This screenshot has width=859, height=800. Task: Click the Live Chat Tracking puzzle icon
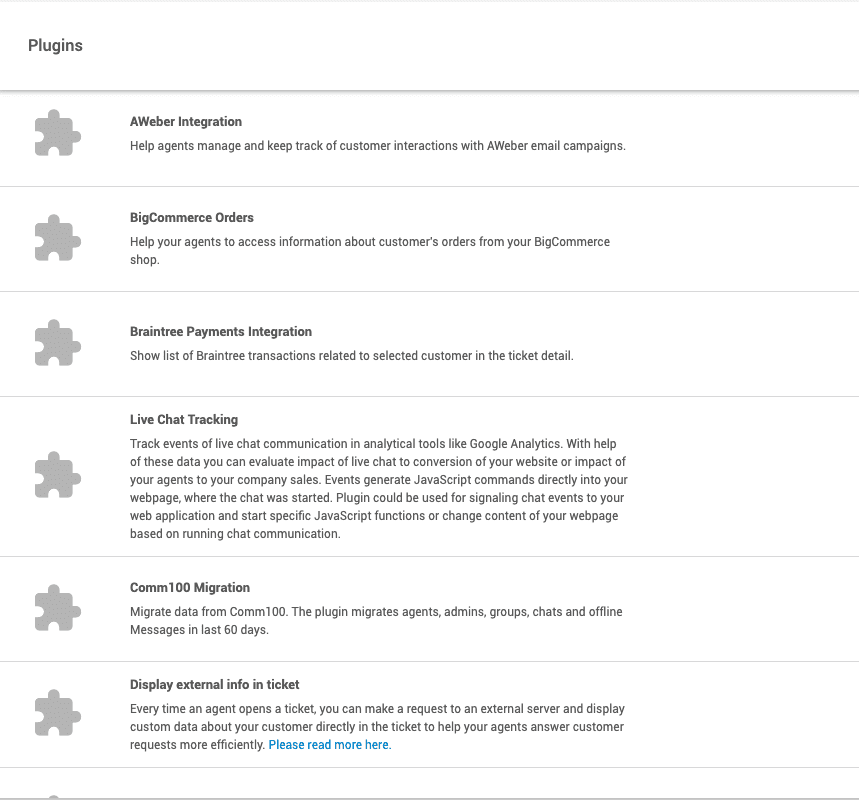[58, 476]
